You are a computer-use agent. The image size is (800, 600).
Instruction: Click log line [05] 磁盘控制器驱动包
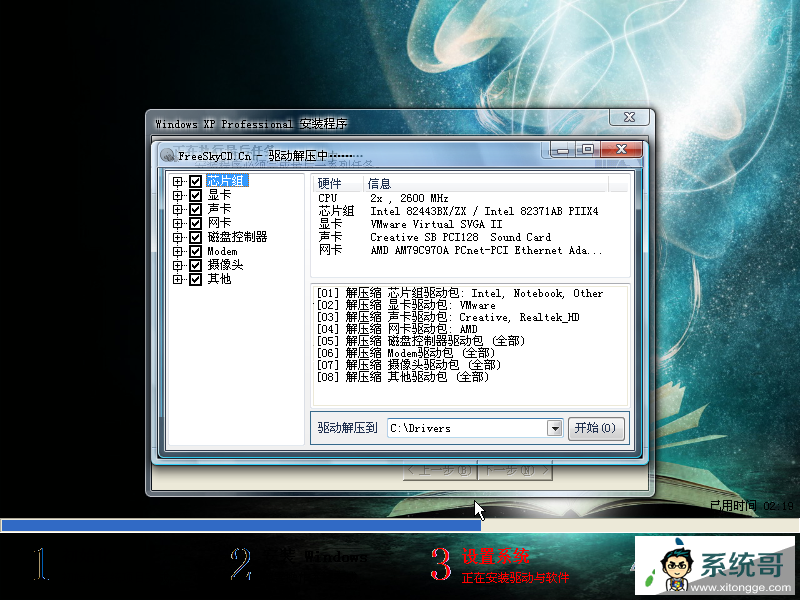click(x=421, y=341)
